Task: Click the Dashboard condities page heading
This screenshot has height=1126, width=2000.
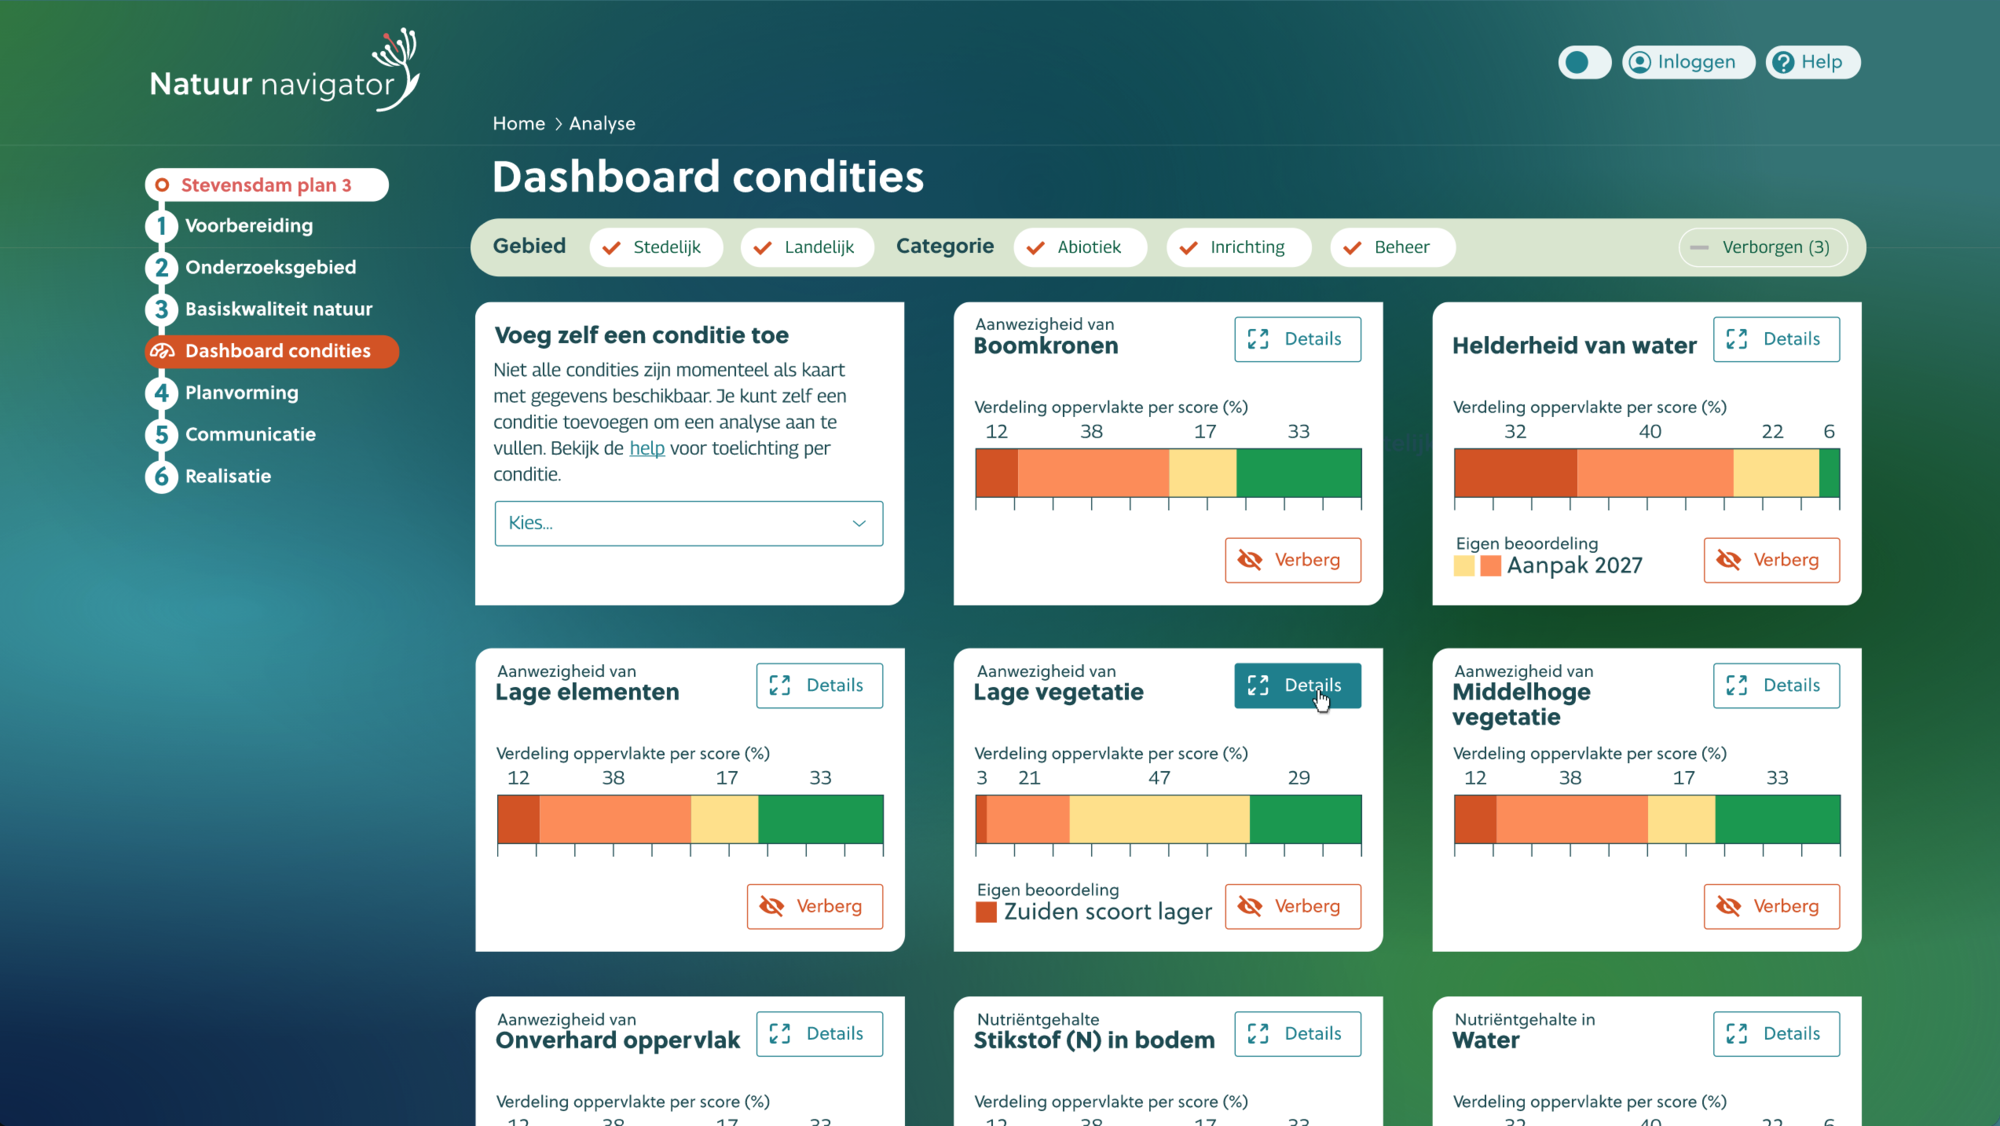Action: (x=708, y=177)
